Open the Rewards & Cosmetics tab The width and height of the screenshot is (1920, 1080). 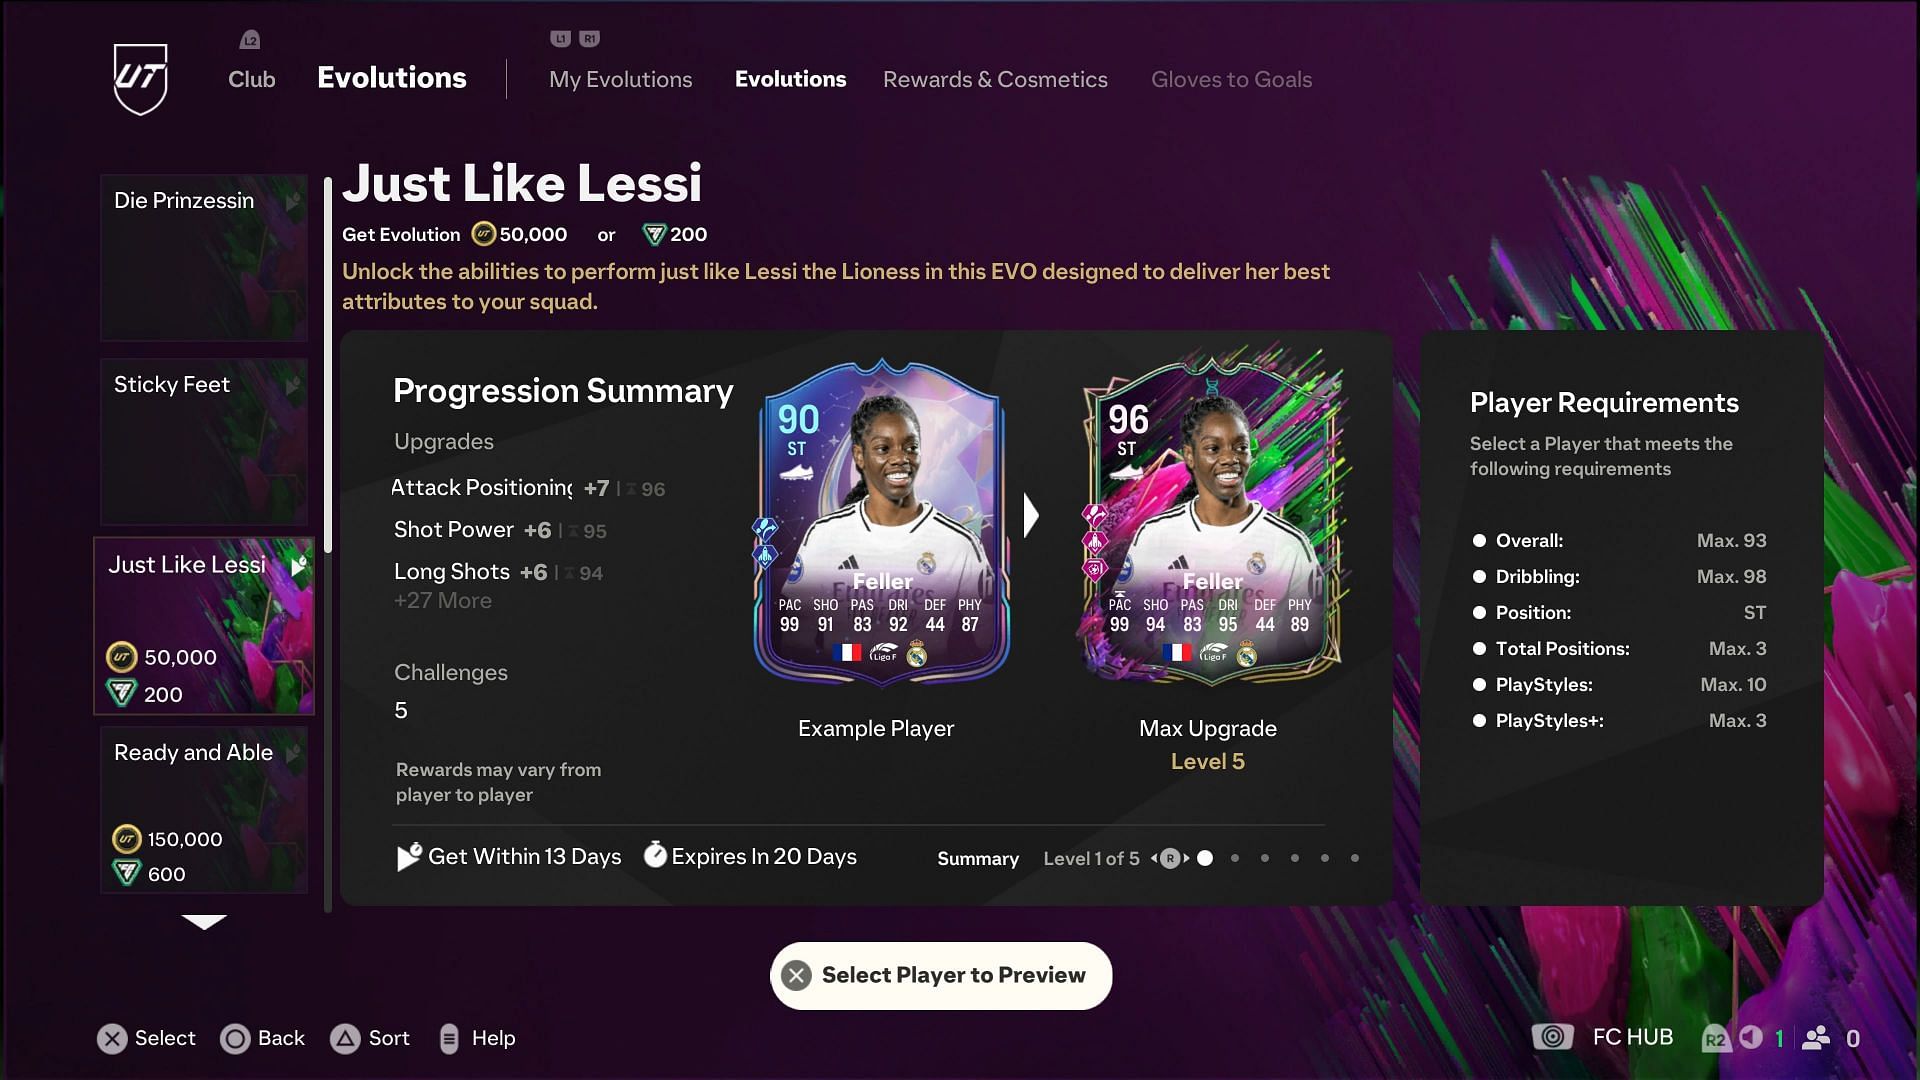pyautogui.click(x=995, y=79)
